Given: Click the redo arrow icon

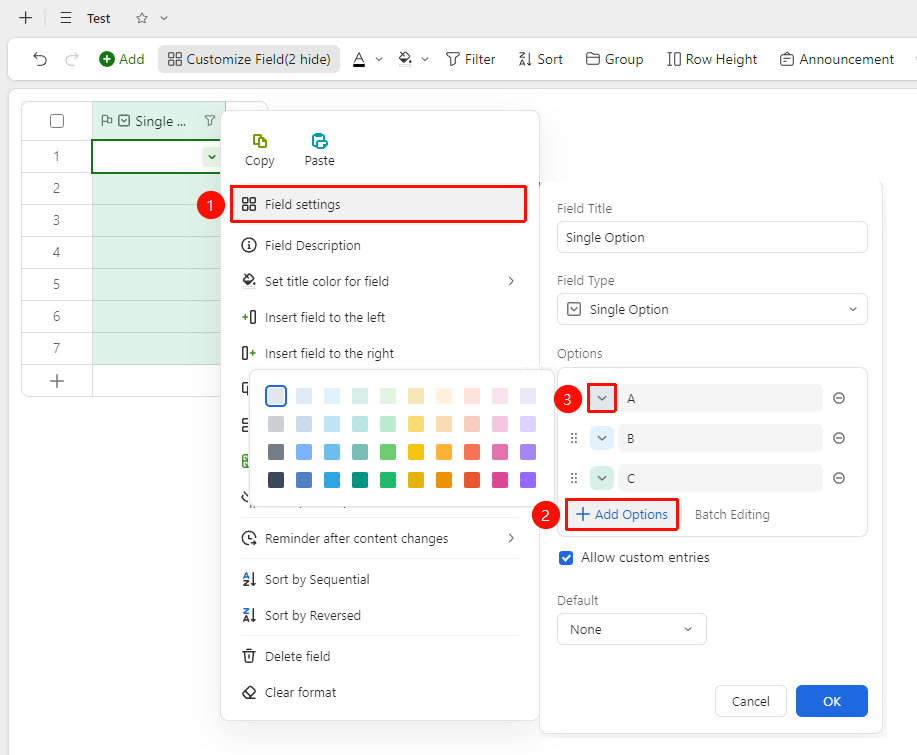Looking at the screenshot, I should (72, 59).
